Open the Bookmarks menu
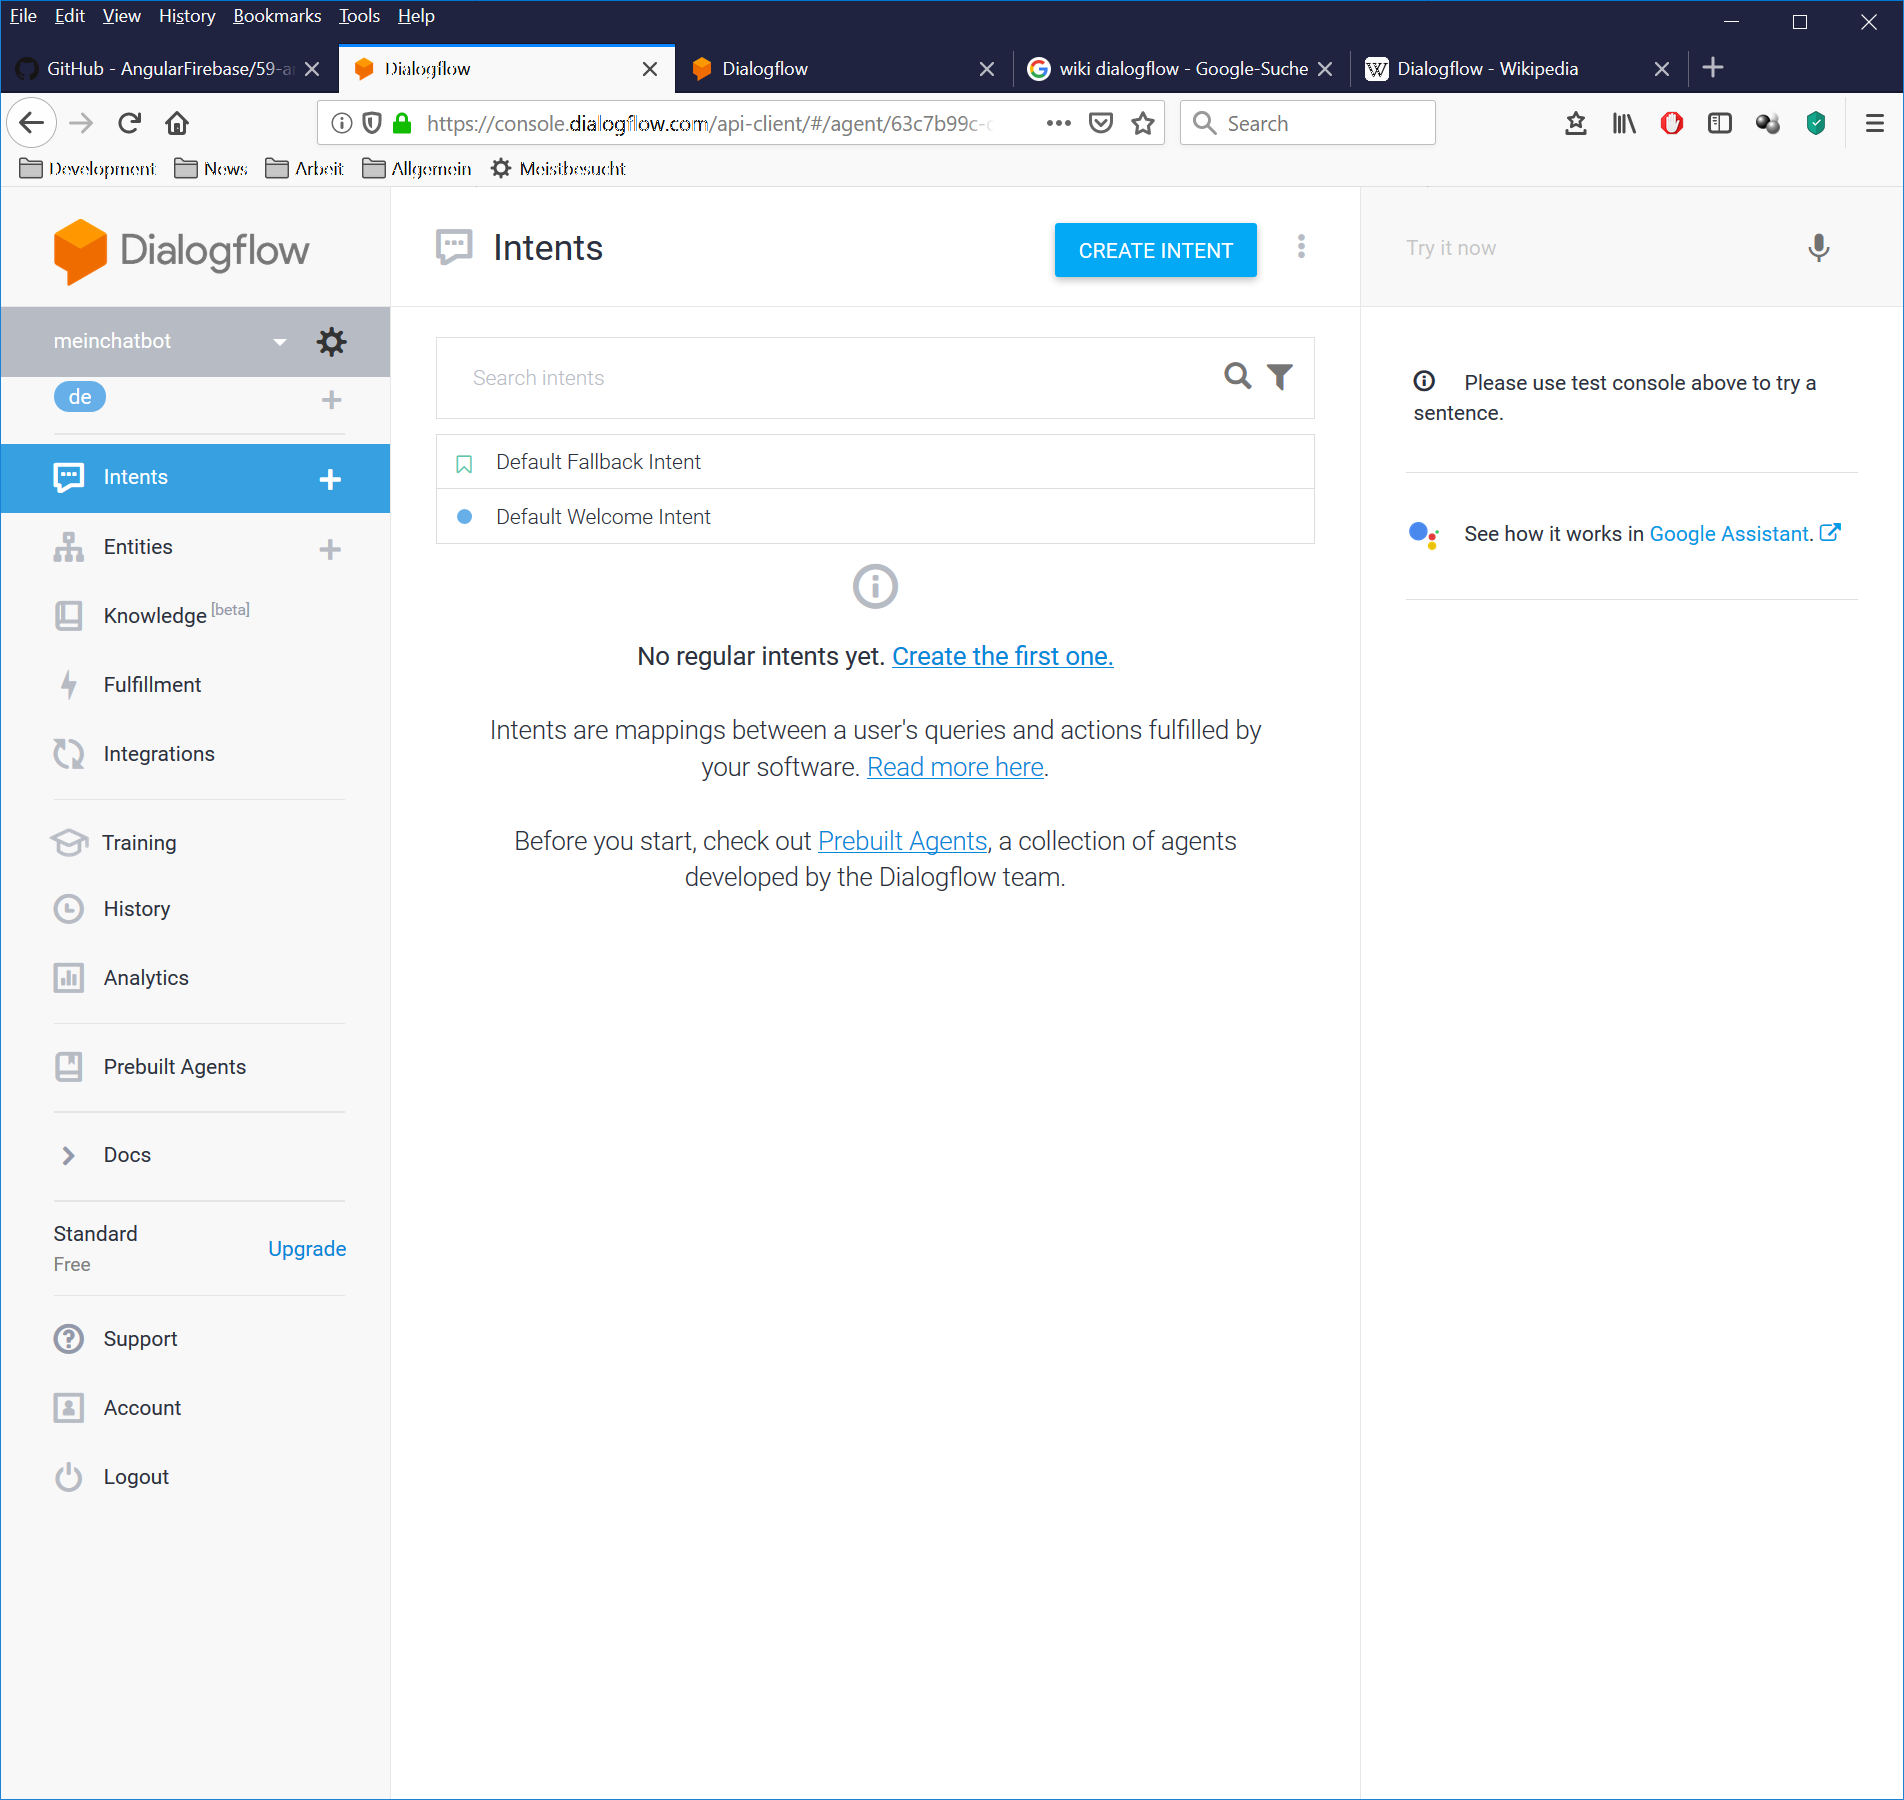The image size is (1904, 1800). coord(277,16)
